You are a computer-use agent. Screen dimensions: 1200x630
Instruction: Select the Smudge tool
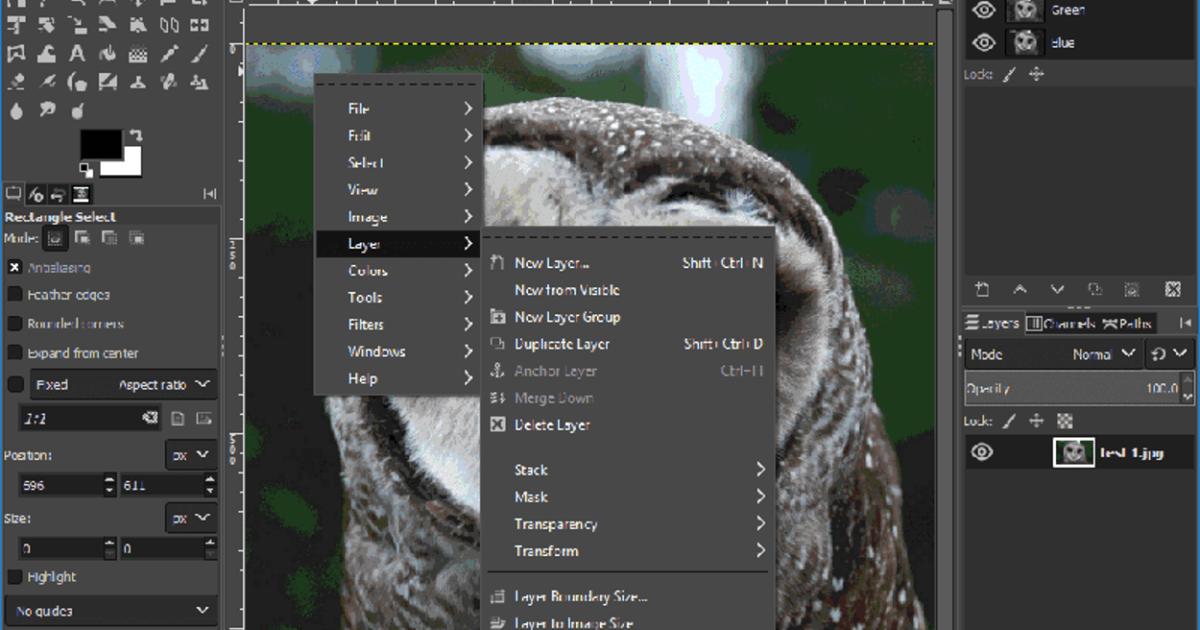click(x=47, y=108)
